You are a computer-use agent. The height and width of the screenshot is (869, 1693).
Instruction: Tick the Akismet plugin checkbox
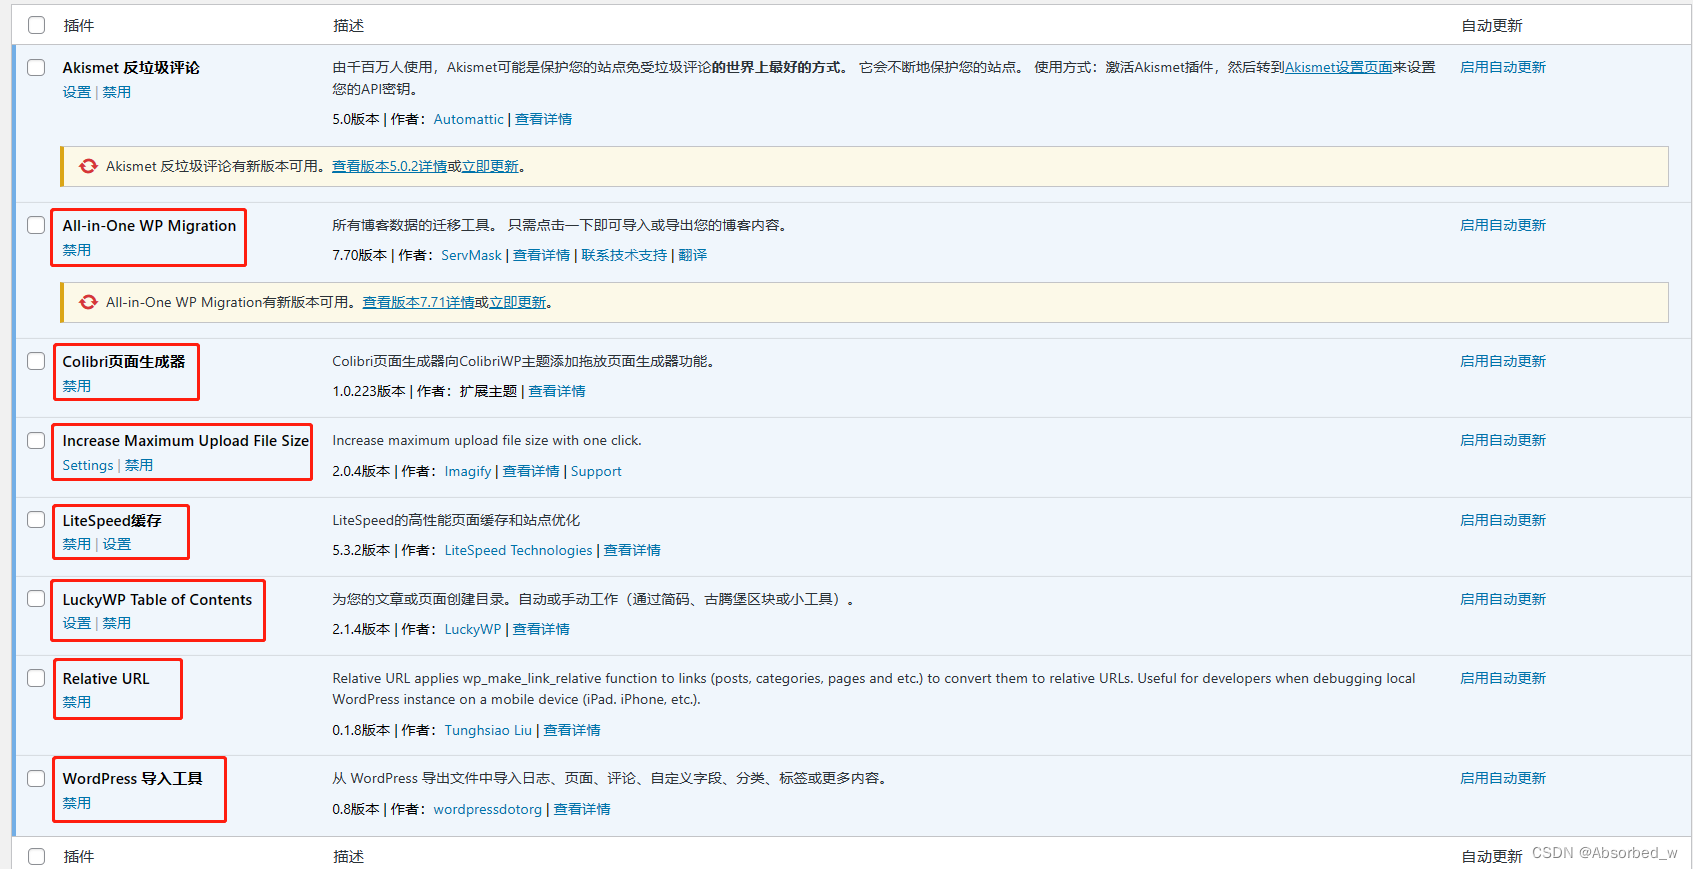37,67
